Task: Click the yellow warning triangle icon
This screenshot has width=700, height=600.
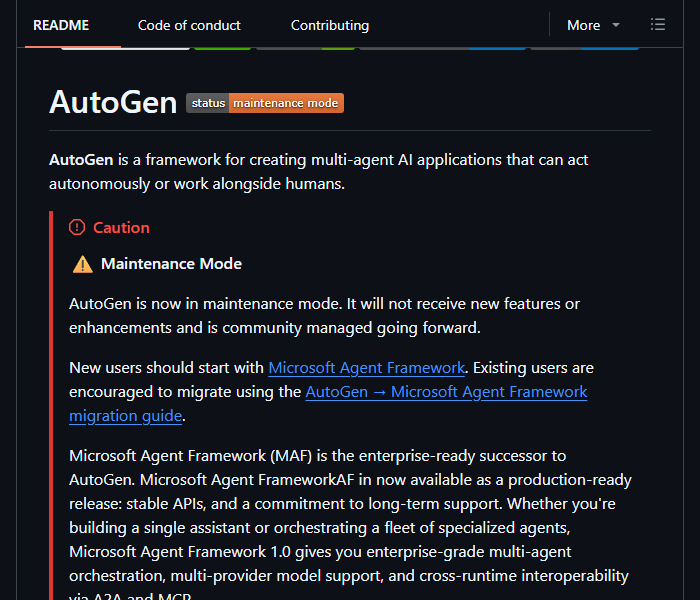Action: click(83, 264)
